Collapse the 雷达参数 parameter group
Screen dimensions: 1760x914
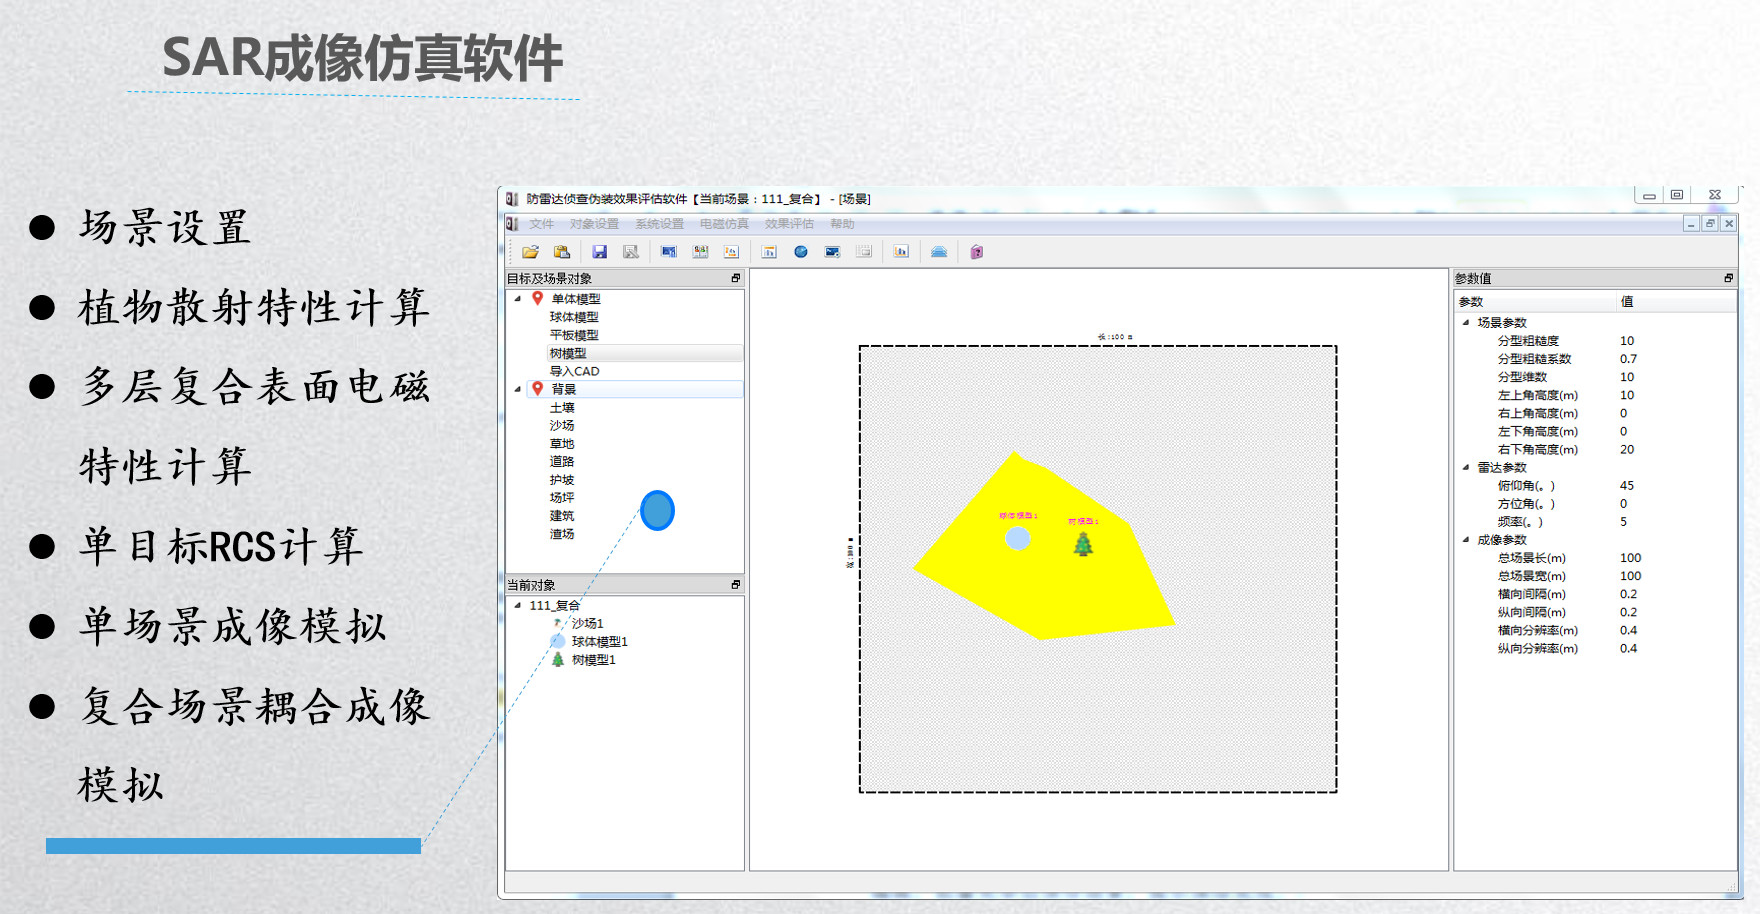(1466, 467)
